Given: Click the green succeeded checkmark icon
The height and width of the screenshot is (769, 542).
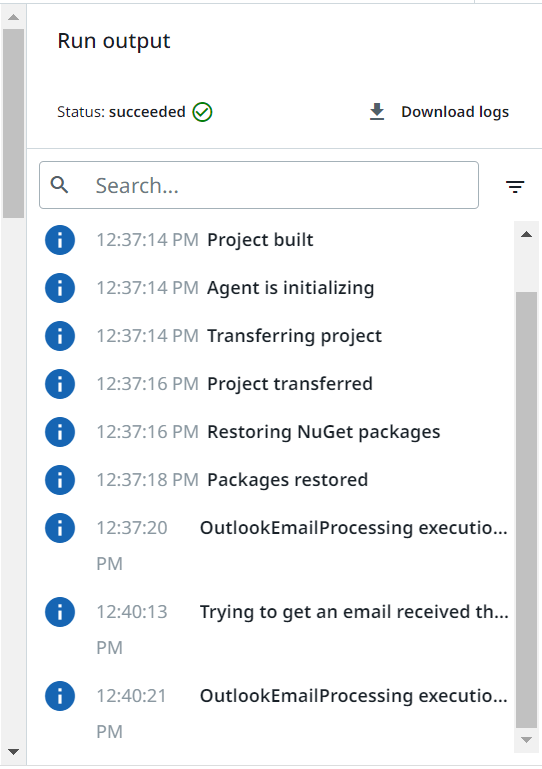Looking at the screenshot, I should (x=202, y=112).
